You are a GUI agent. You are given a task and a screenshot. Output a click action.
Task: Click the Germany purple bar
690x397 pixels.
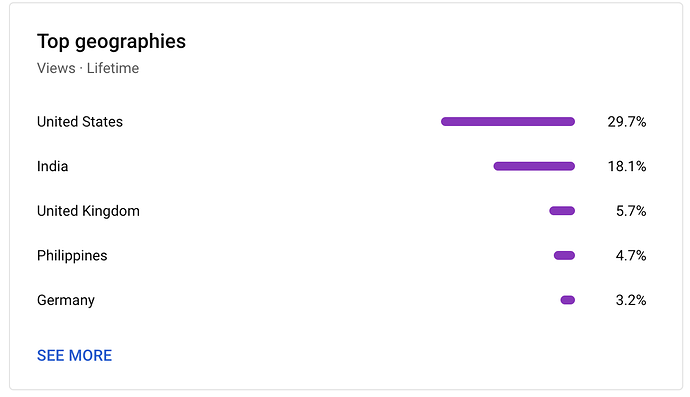point(568,300)
